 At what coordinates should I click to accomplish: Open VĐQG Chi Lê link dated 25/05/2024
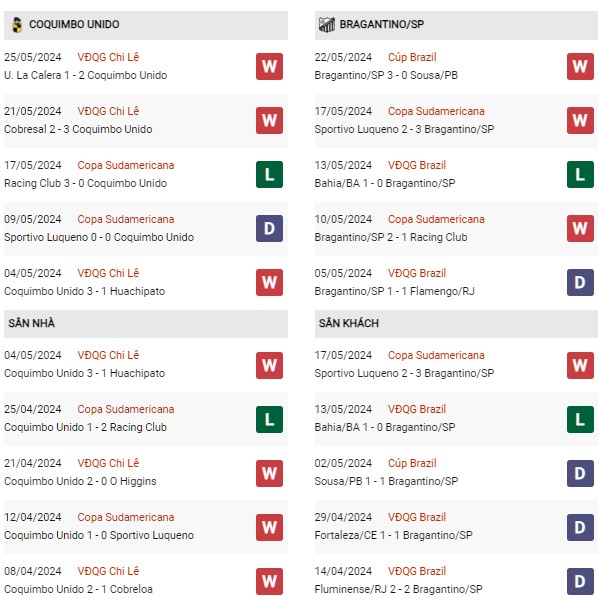108,57
